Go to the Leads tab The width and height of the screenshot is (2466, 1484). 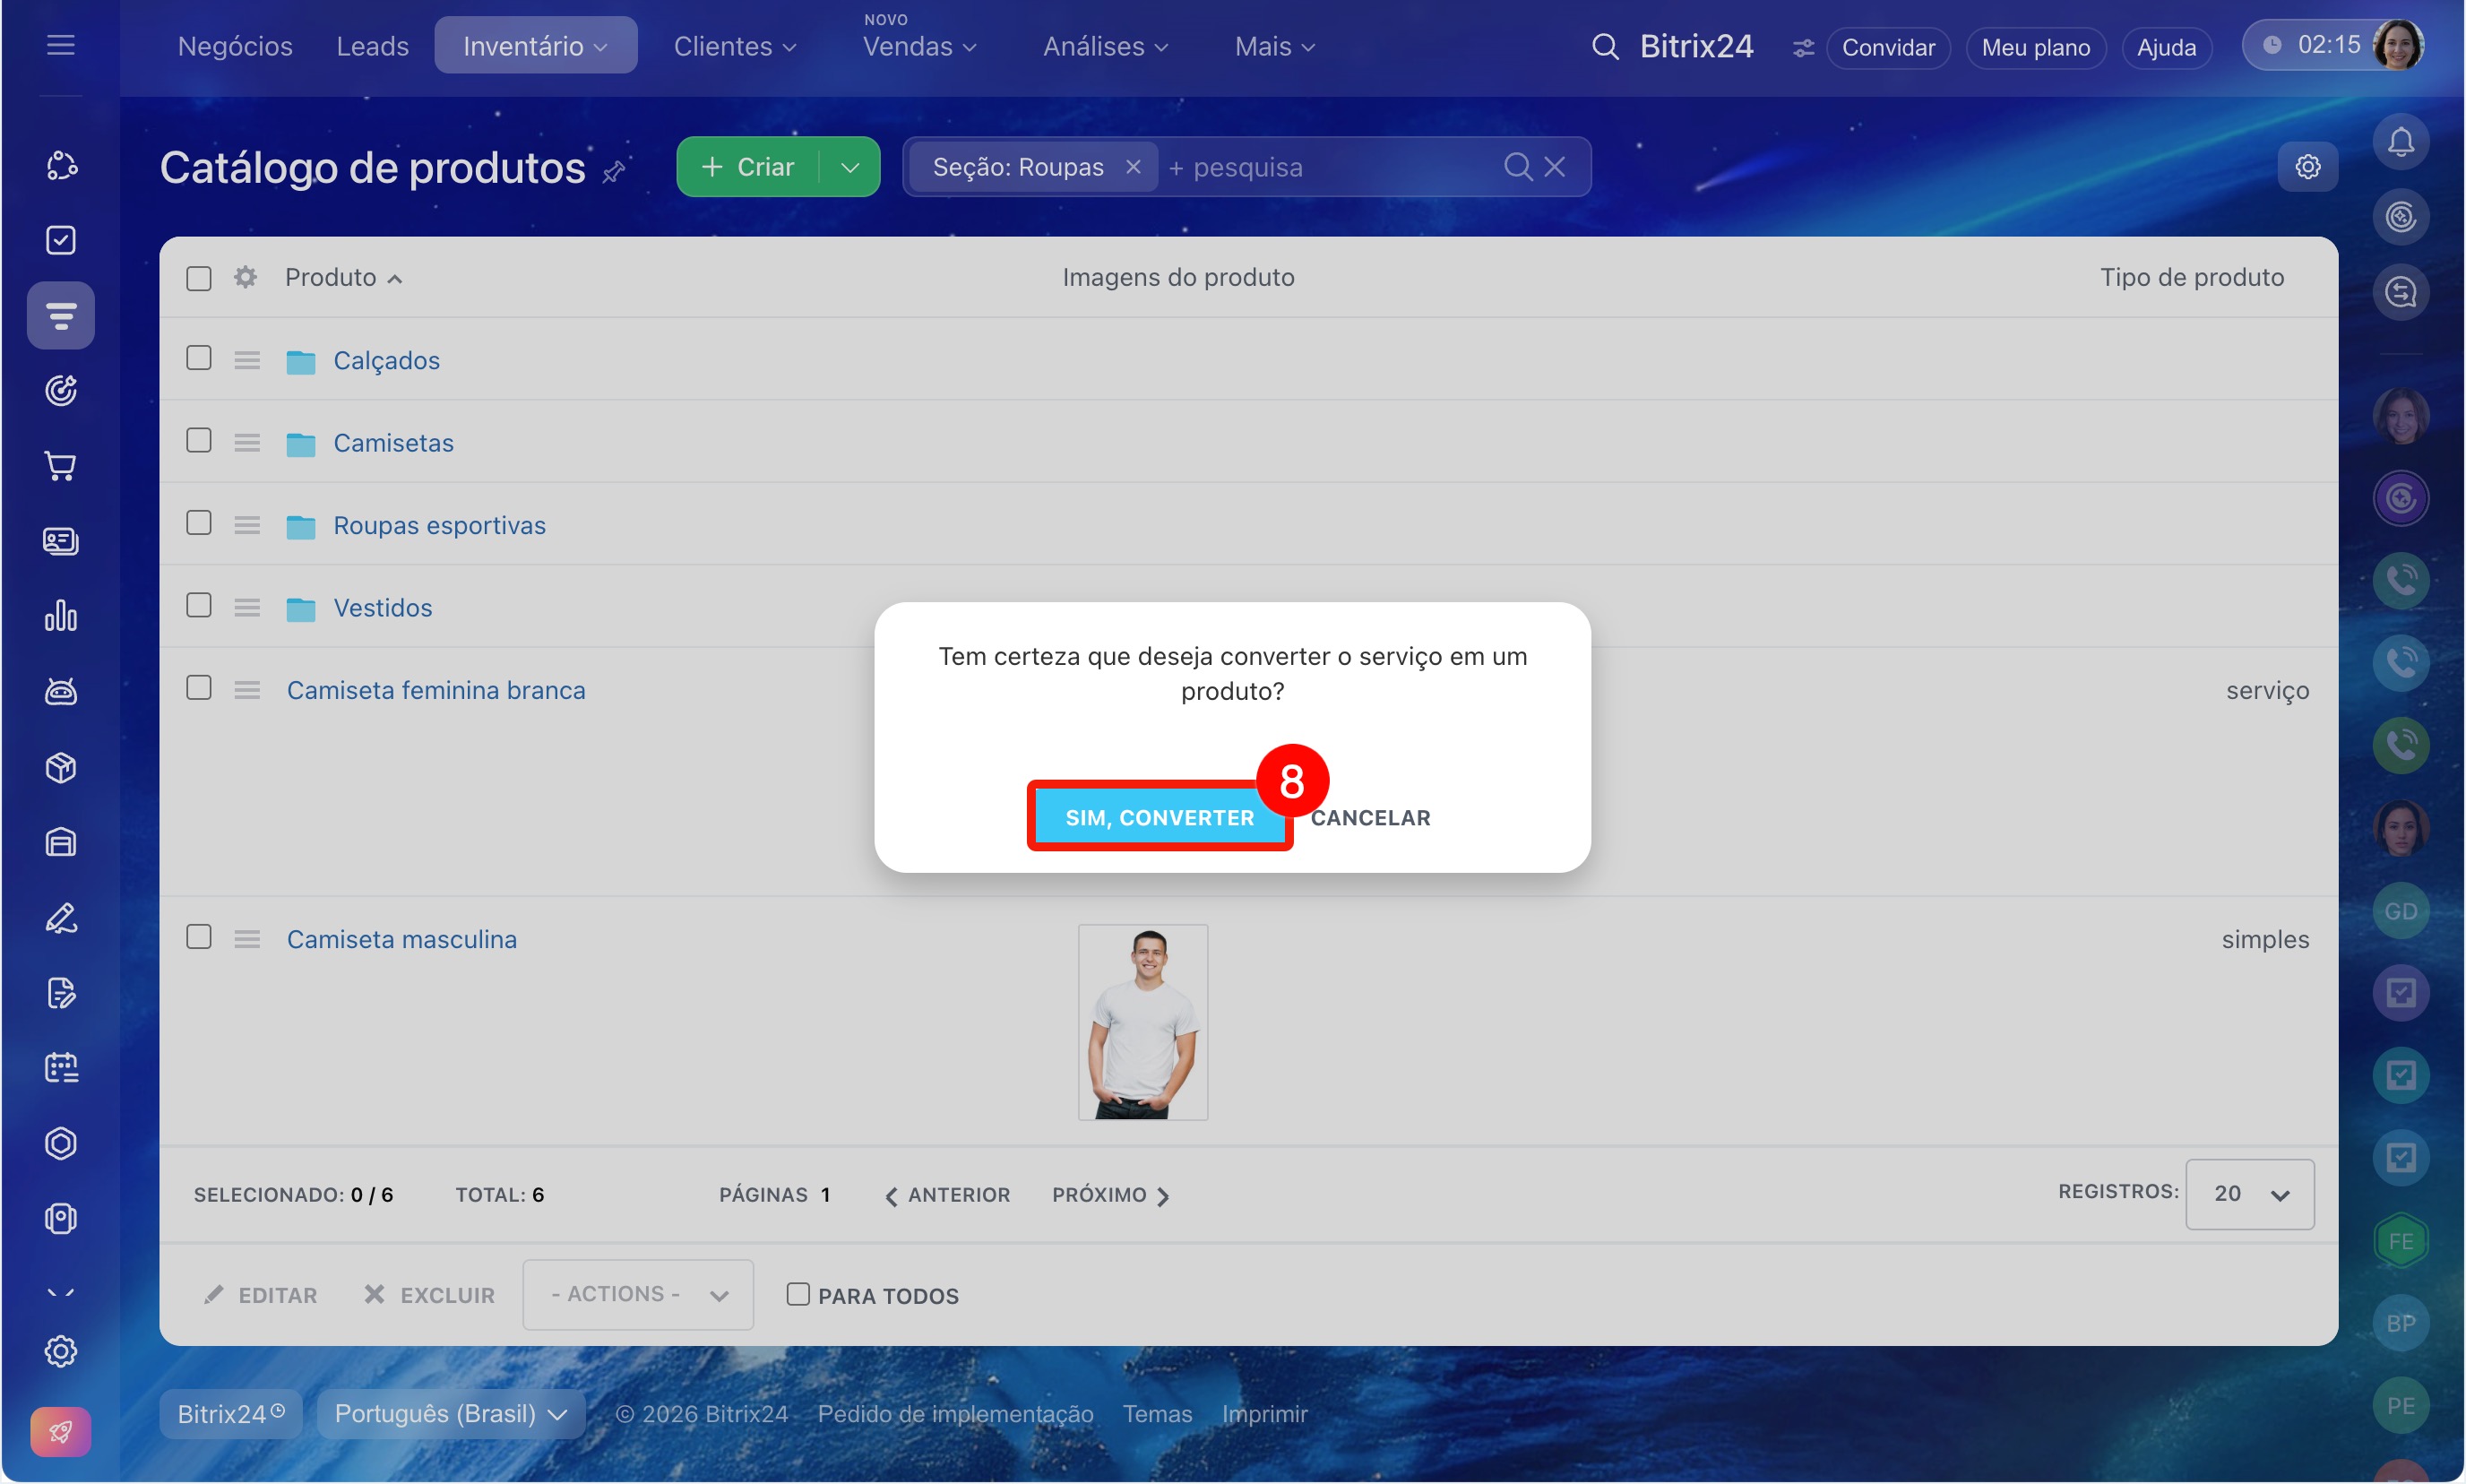click(372, 46)
